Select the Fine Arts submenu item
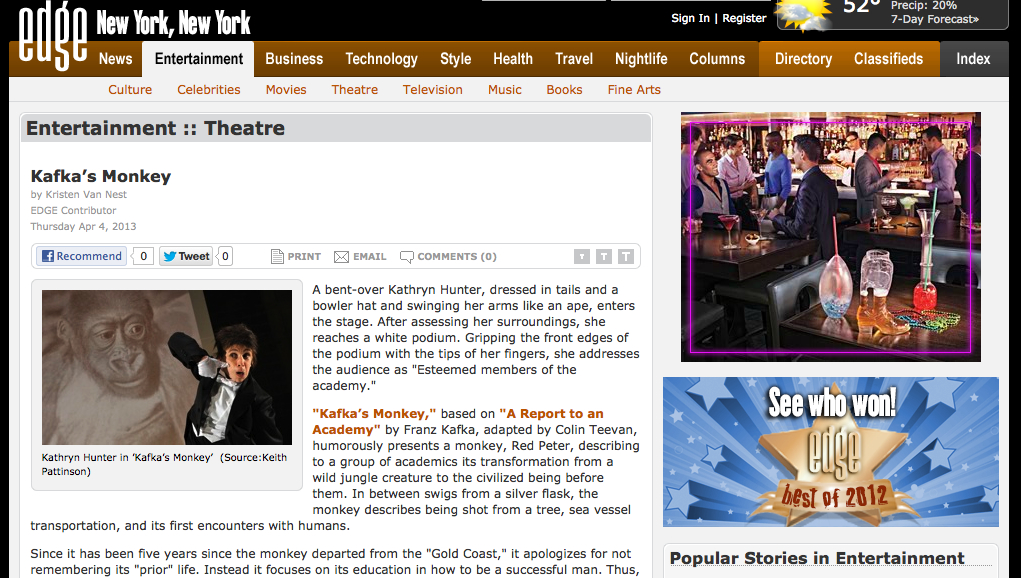 (x=634, y=90)
